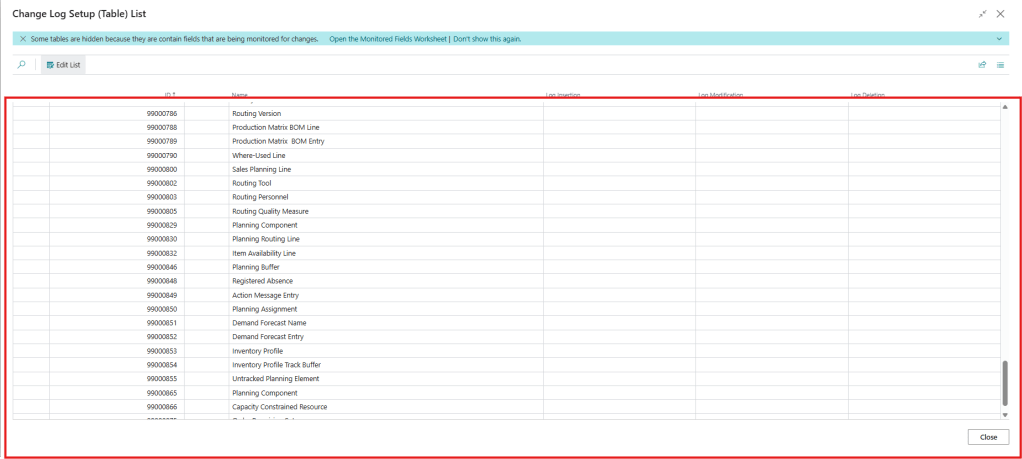Click the Log Insertion column header
Screen dimensions: 1022x459
[563, 95]
